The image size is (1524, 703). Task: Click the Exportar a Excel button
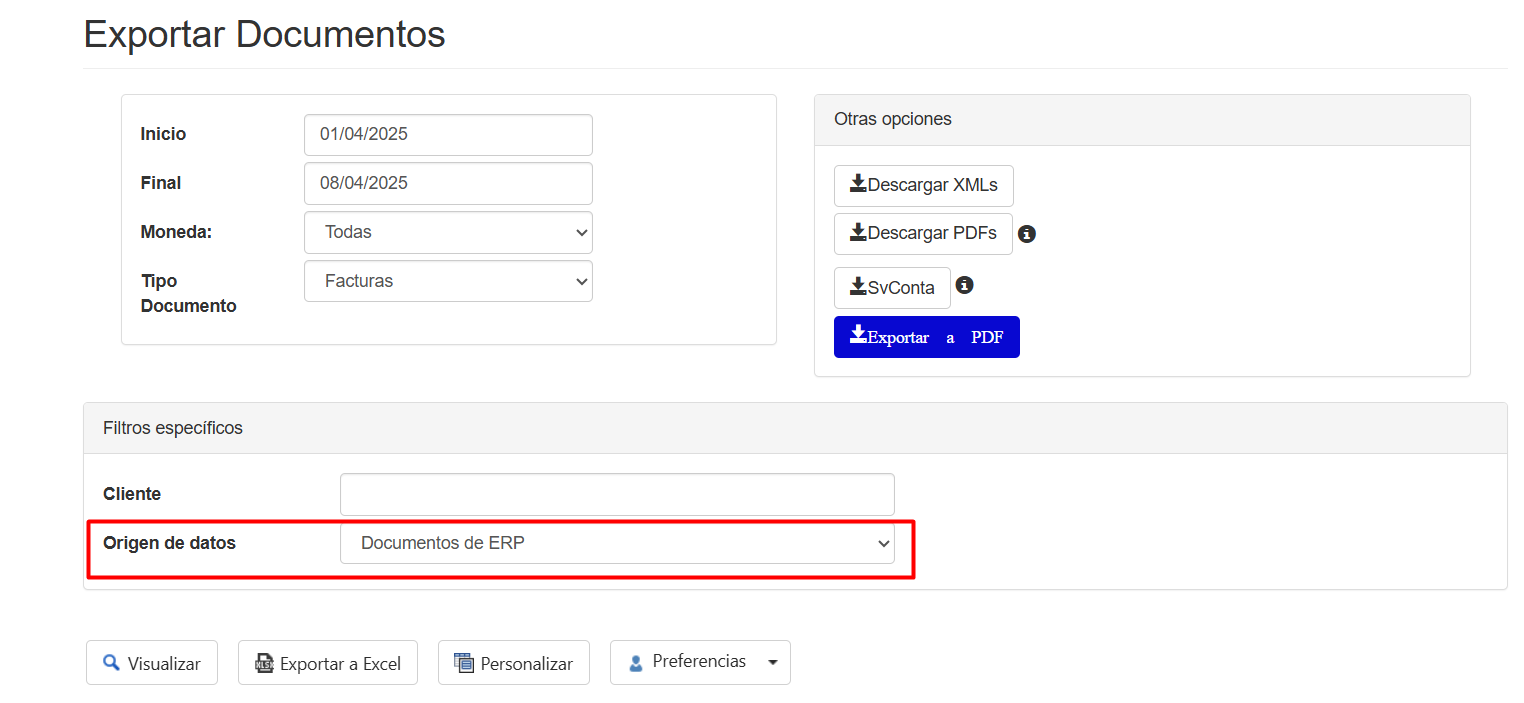pos(328,663)
